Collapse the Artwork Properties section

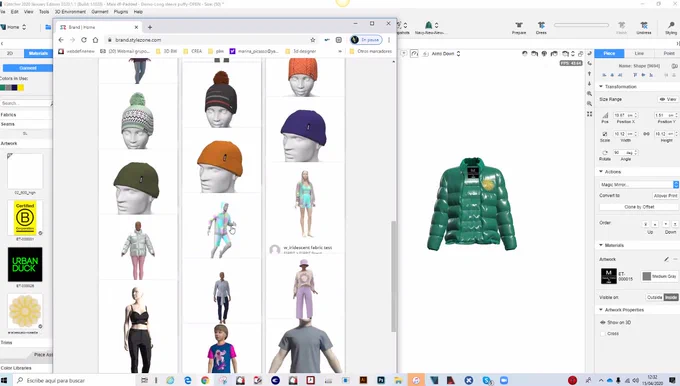point(601,310)
